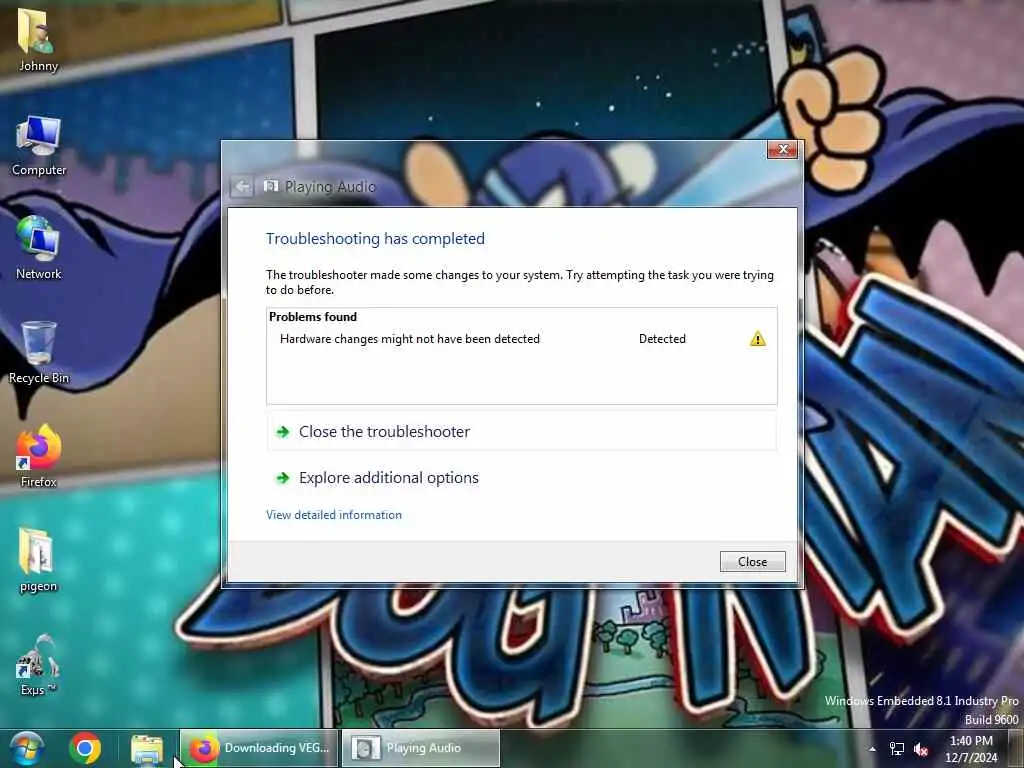Click the Troubleshooting has completed heading

tap(375, 239)
